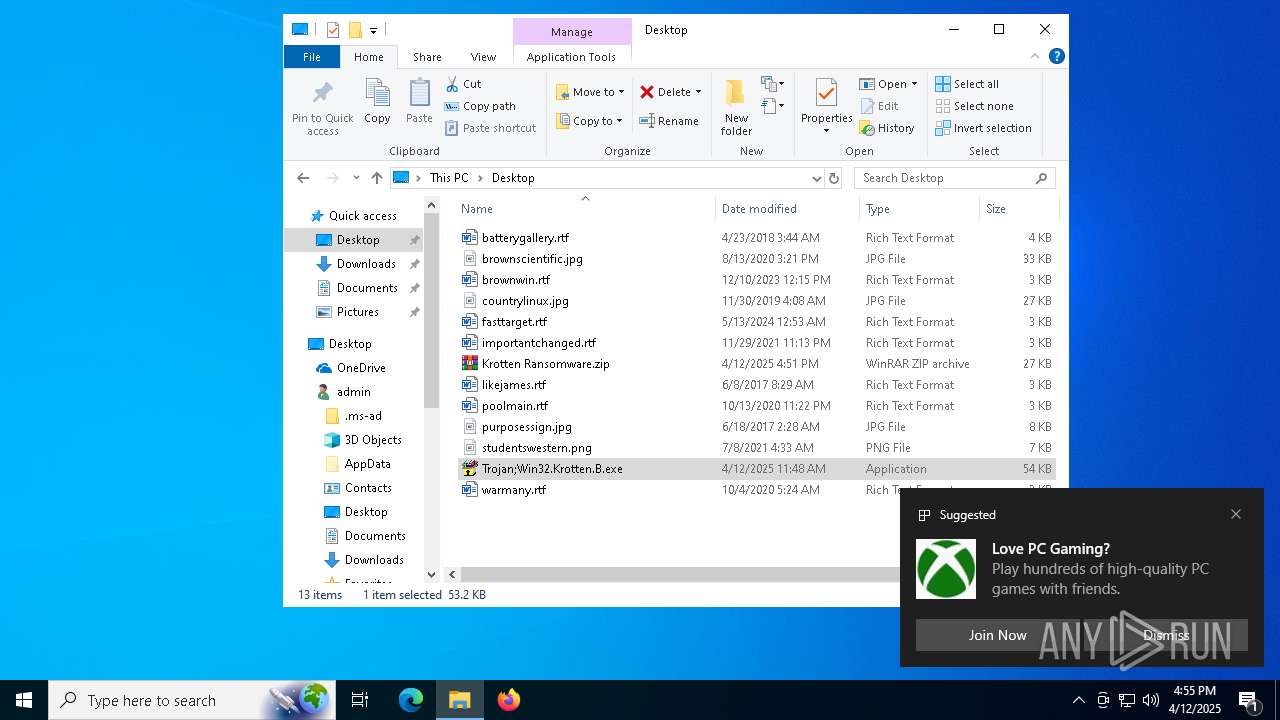Go back with the Back arrow

tap(304, 178)
